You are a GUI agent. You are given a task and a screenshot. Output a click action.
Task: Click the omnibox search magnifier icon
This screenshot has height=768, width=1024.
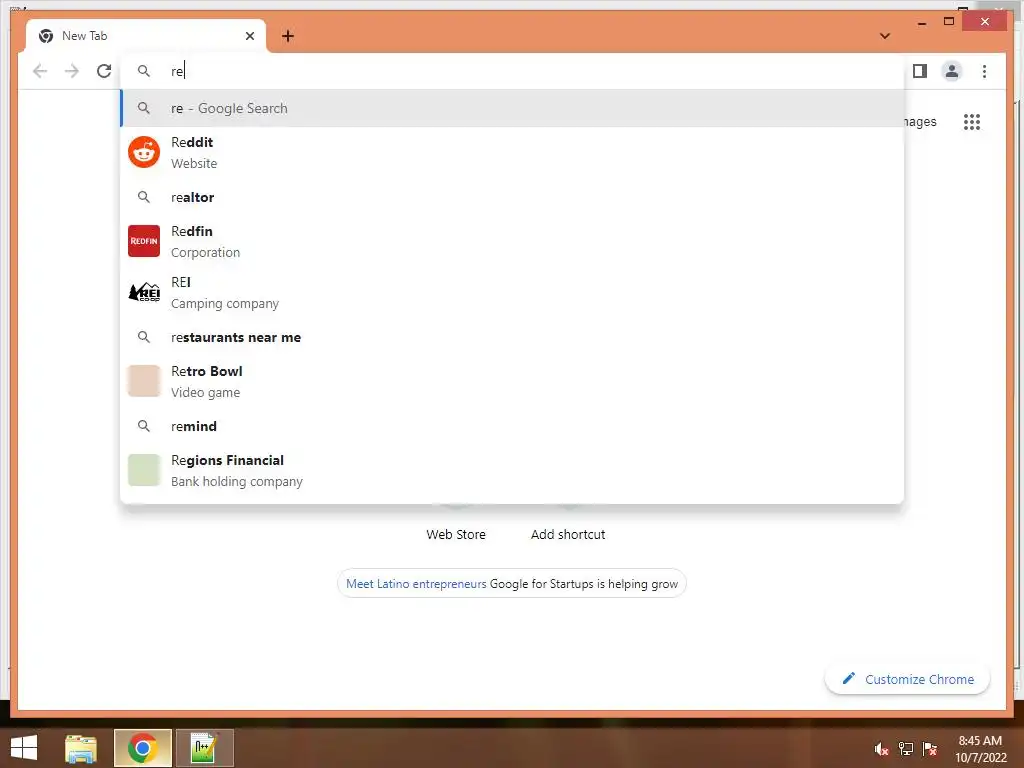point(144,71)
